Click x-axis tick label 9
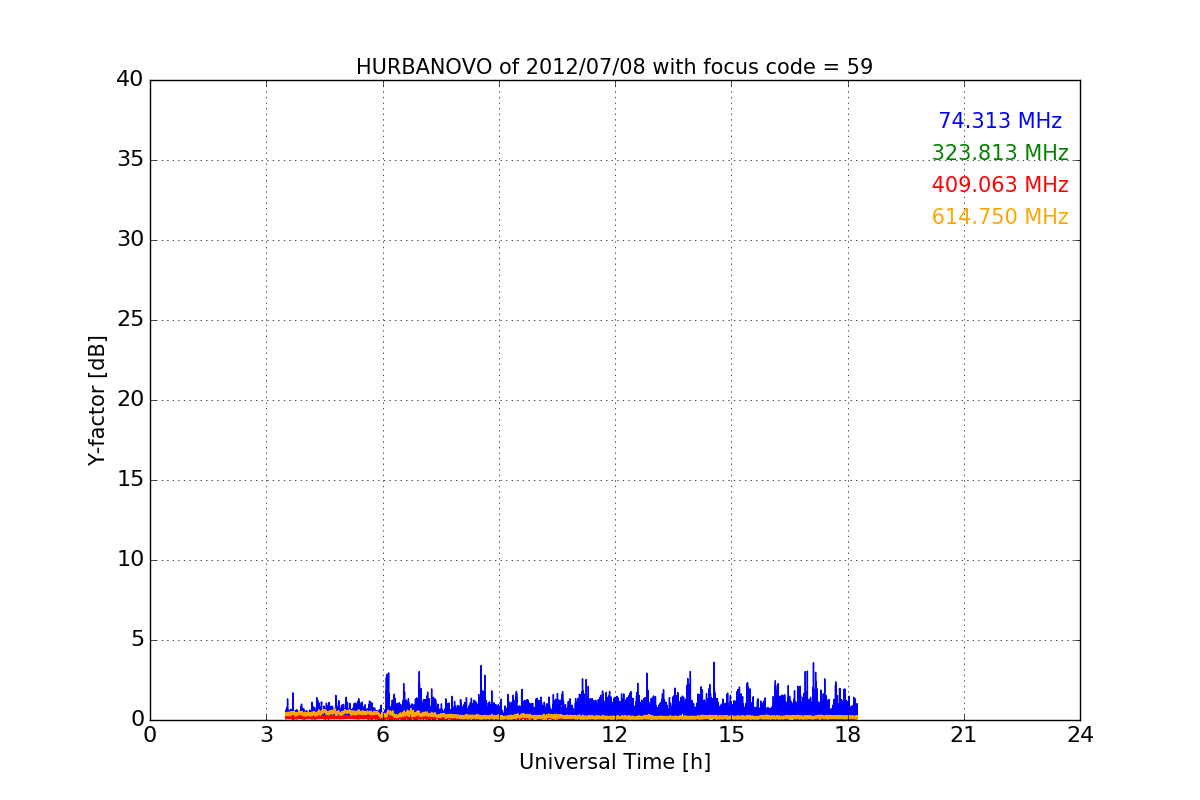Viewport: 1200px width, 800px height. (499, 735)
